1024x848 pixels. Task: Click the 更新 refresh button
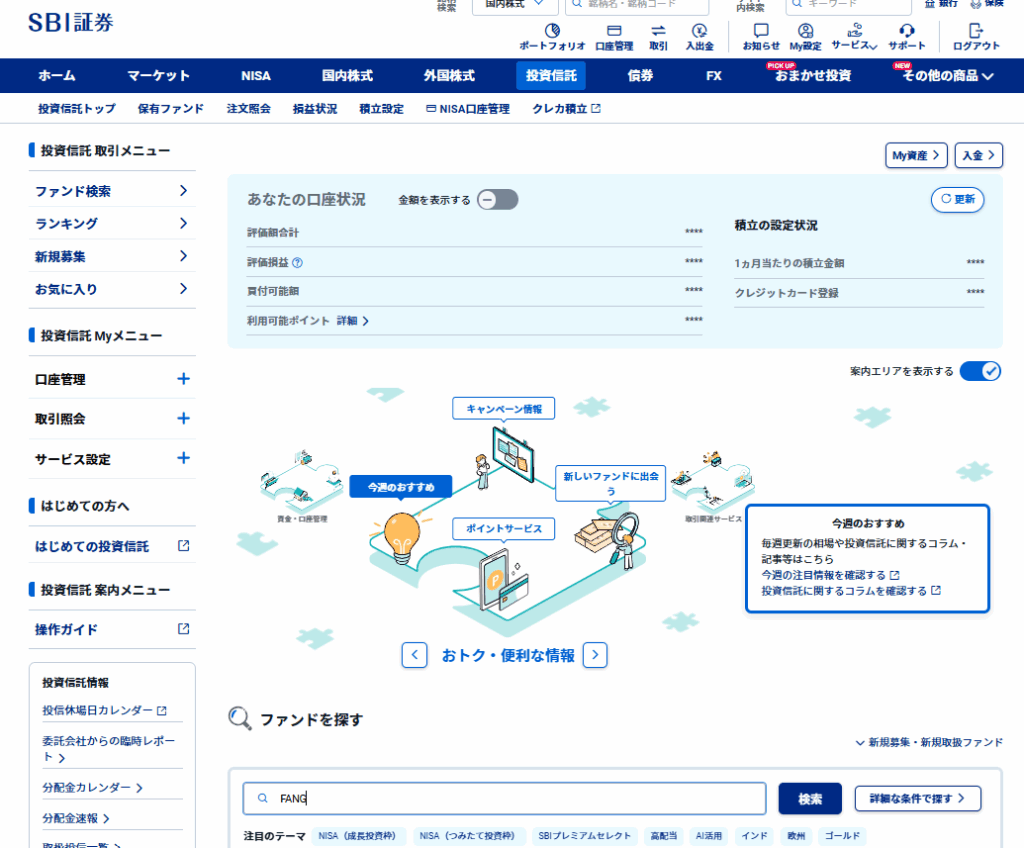957,199
